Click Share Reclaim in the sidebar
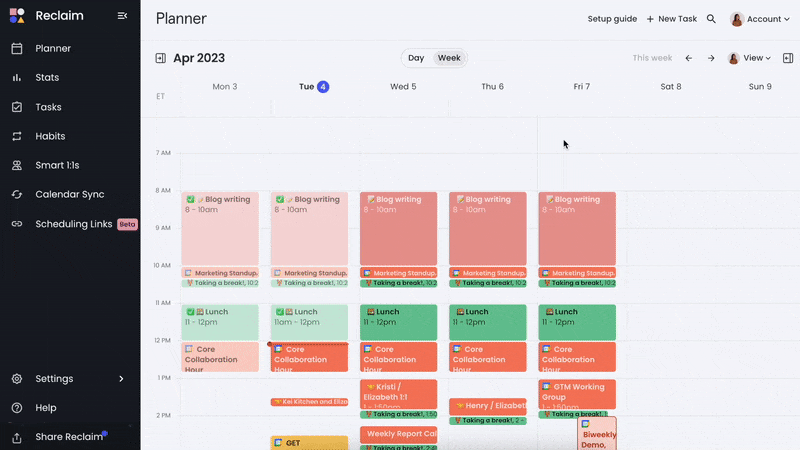The image size is (800, 450). (69, 437)
